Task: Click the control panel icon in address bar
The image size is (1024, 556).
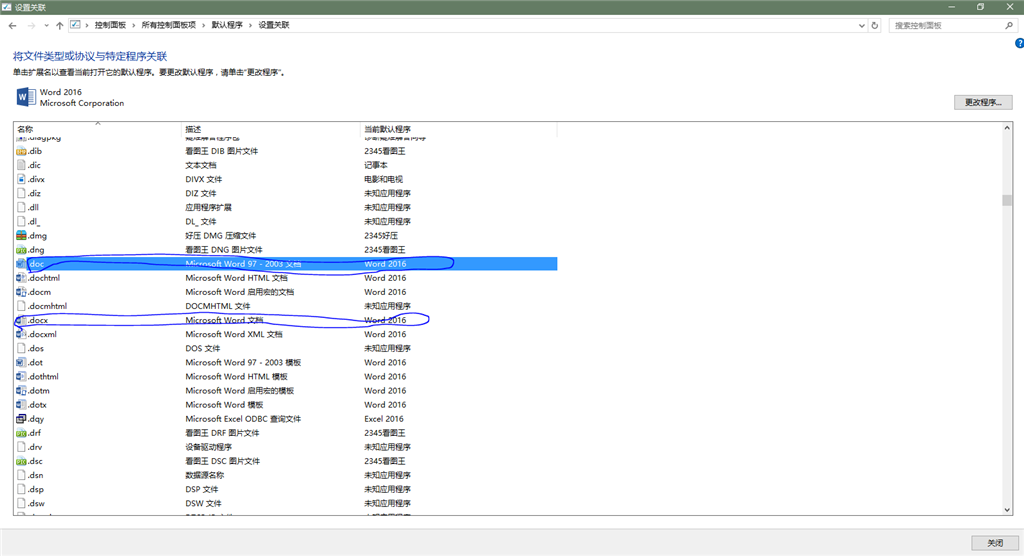Action: coord(75,25)
